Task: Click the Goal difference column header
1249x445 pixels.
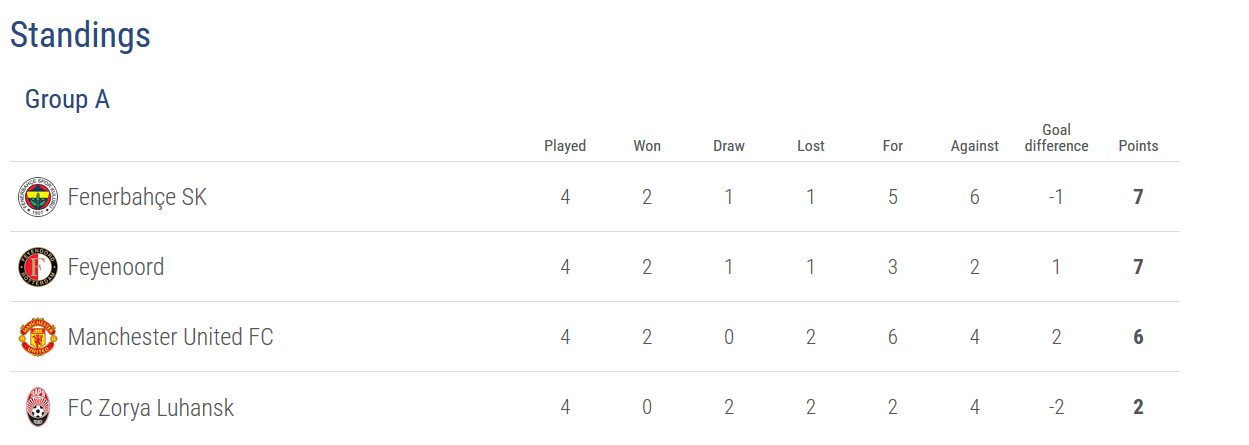Action: point(1056,138)
